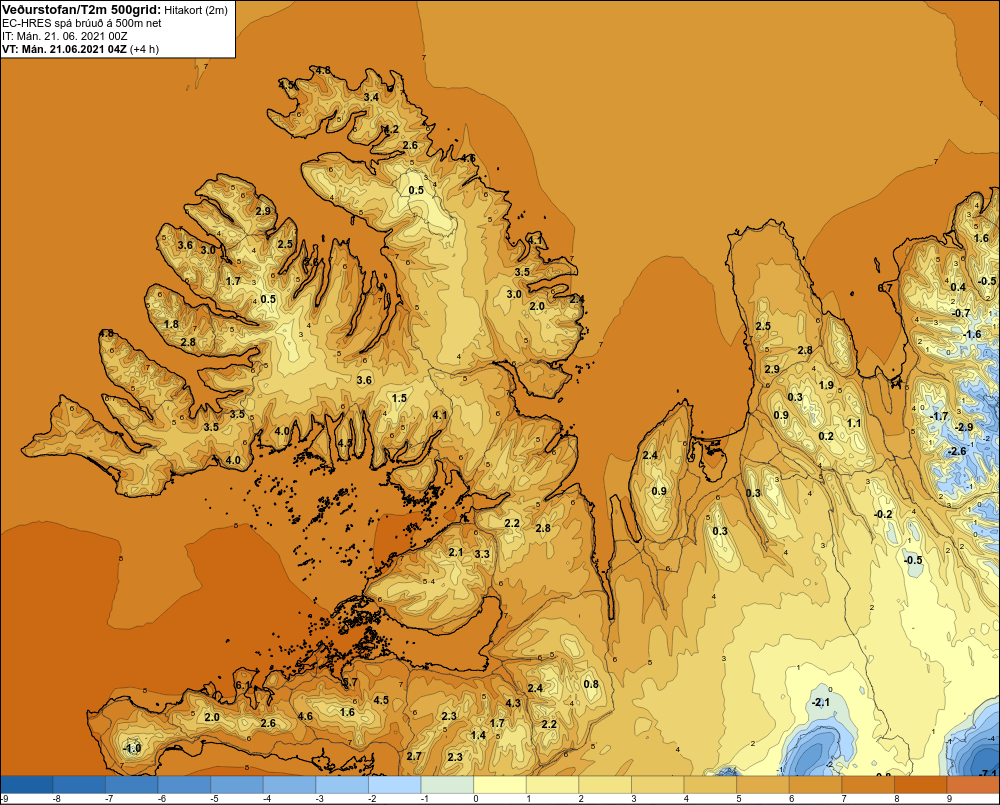Click the temperature value 3.3 on map
Image resolution: width=1000 pixels, height=805 pixels.
(482, 554)
